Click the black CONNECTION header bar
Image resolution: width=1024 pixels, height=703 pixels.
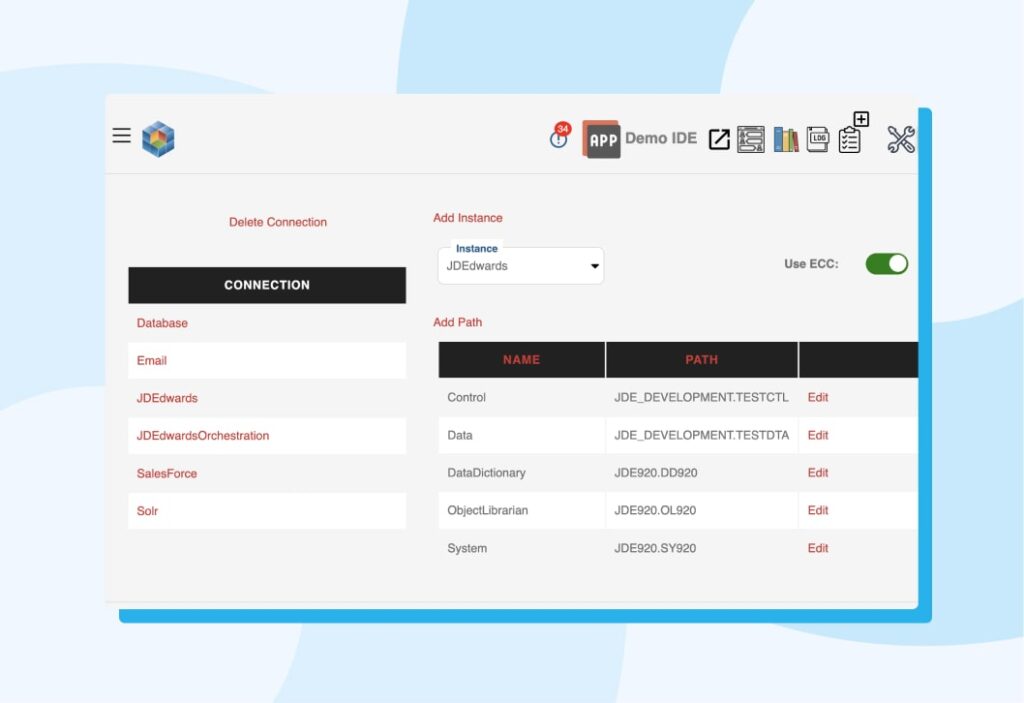[266, 285]
